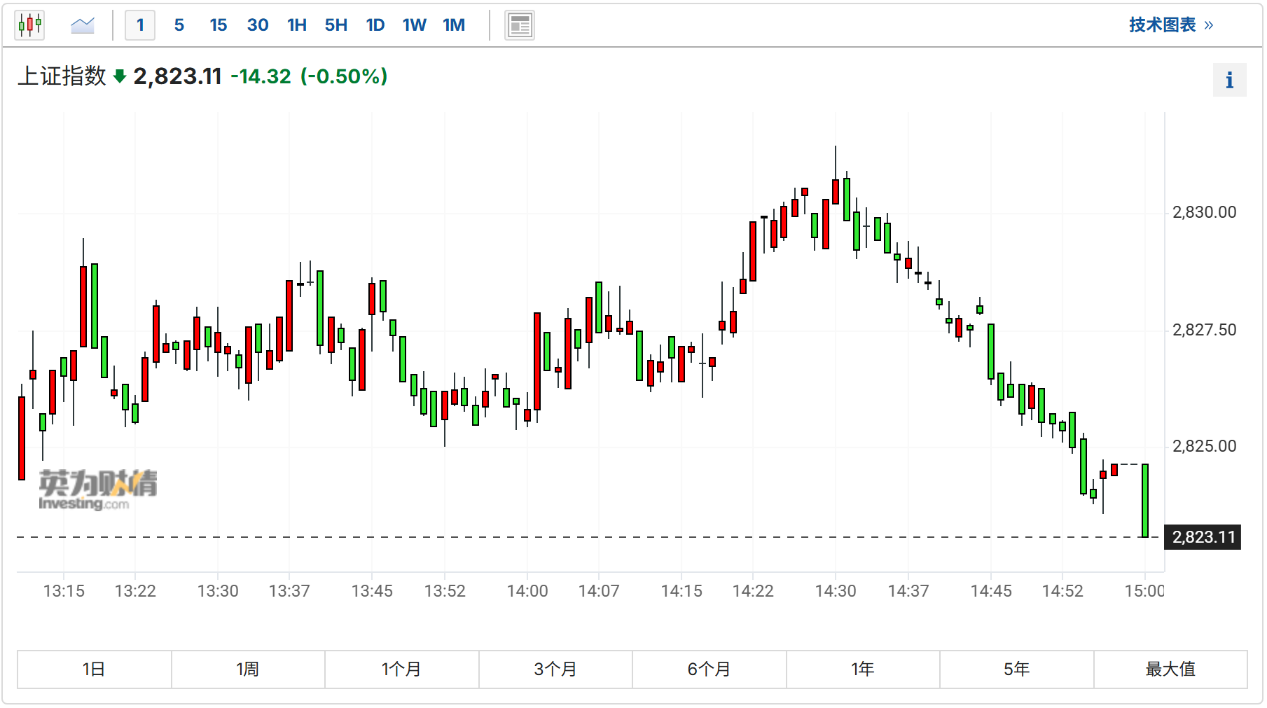Switch to the 15-minute interval
This screenshot has height=708, width=1267.
[x=218, y=25]
